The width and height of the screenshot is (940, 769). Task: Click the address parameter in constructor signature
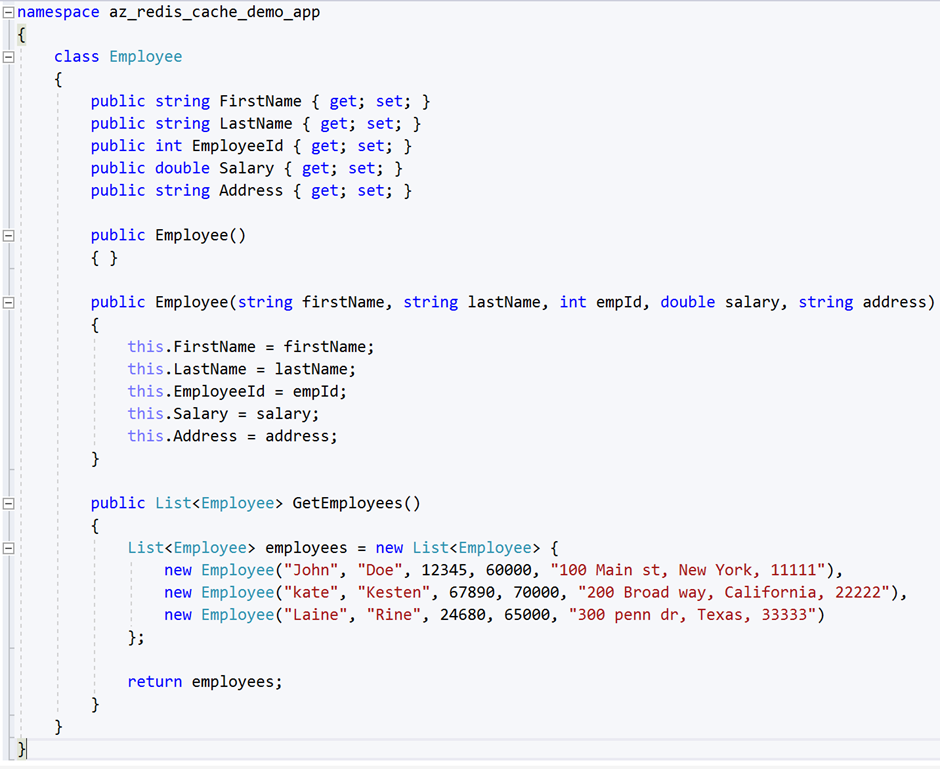pyautogui.click(x=894, y=302)
